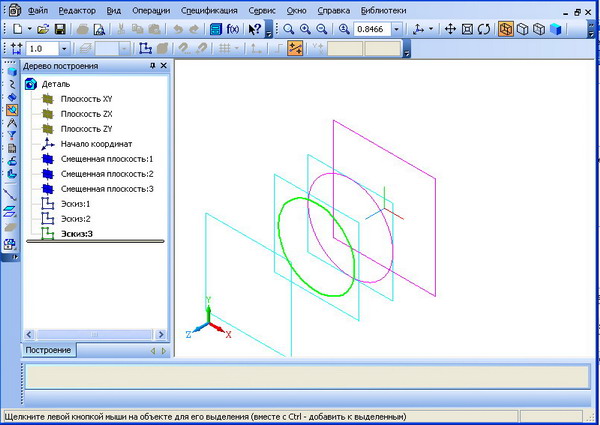Image resolution: width=600 pixels, height=425 pixels.
Task: Open the Вид menu
Action: tap(114, 11)
